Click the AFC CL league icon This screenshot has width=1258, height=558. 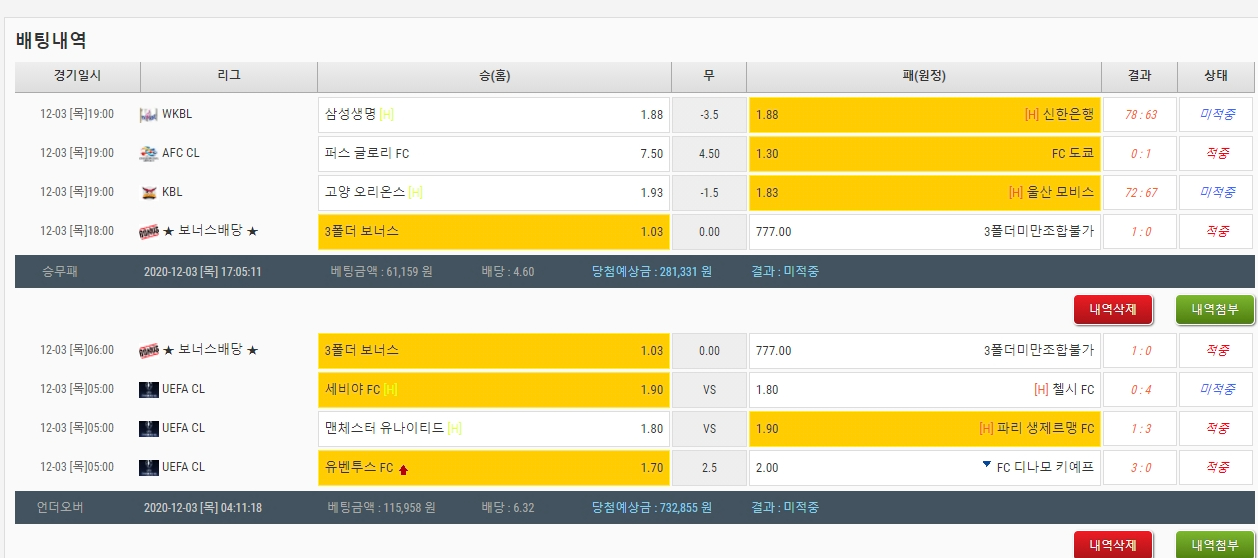149,154
